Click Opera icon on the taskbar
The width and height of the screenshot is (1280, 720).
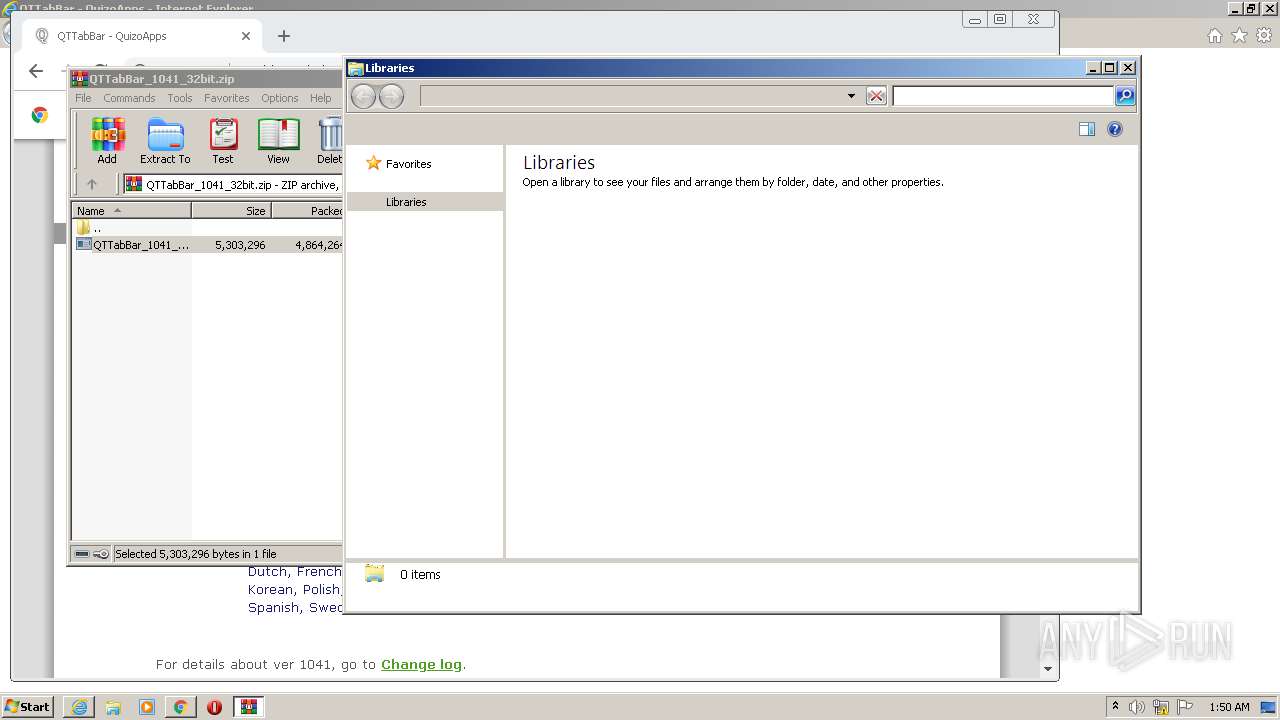point(214,707)
